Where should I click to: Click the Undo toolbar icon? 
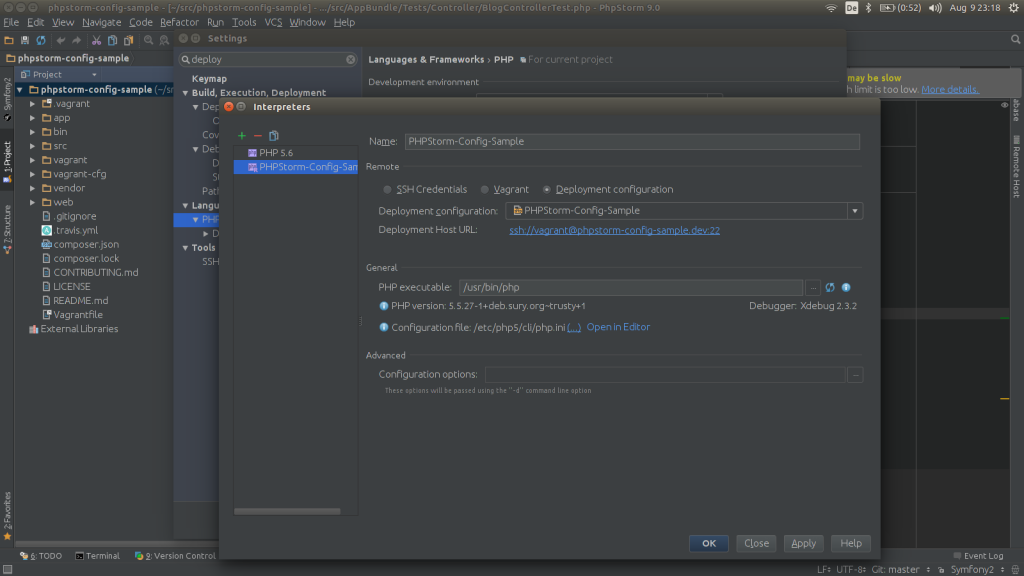[61, 40]
